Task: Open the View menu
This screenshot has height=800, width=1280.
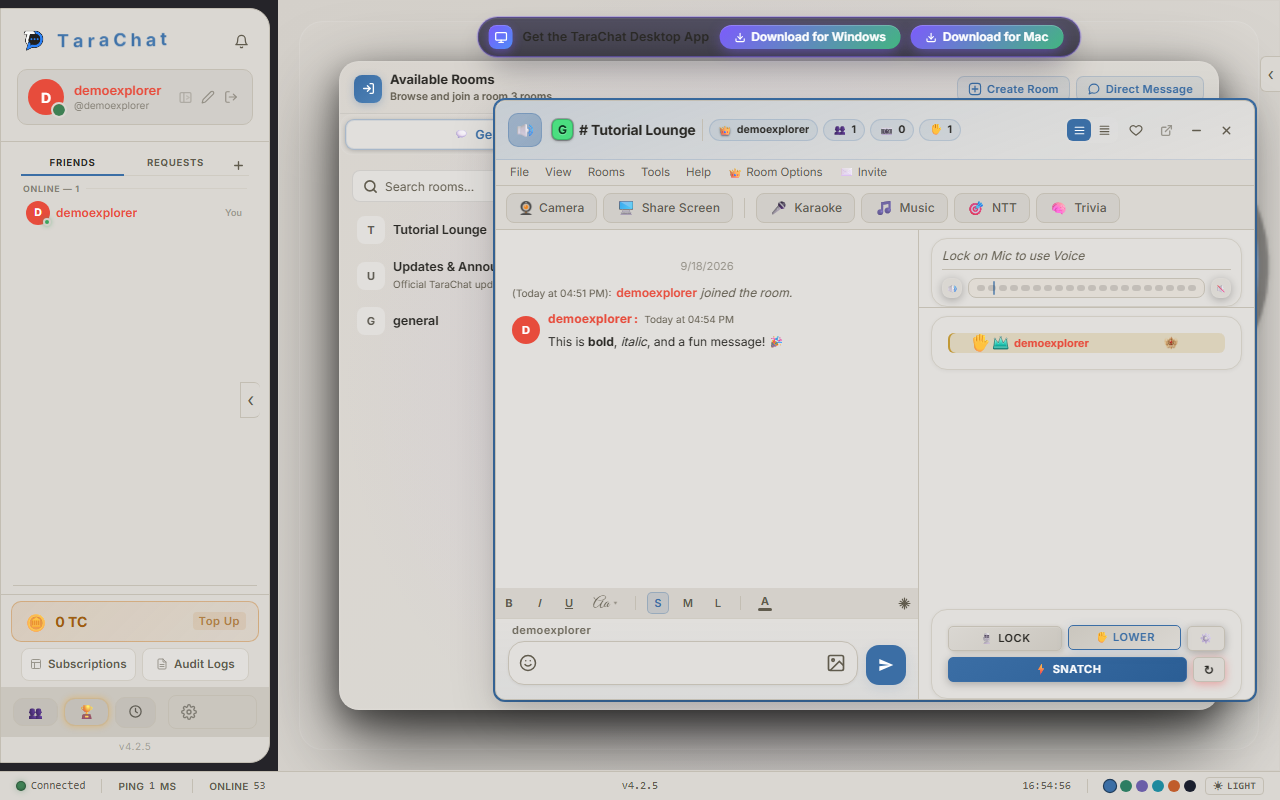Action: (558, 172)
